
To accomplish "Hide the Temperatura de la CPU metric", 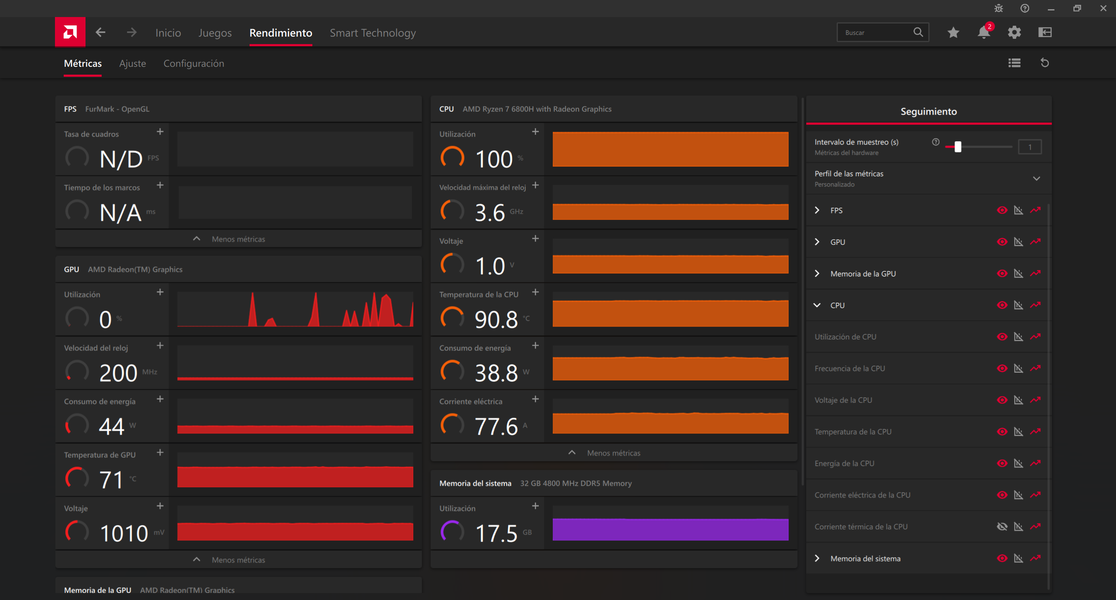I will tap(1002, 432).
